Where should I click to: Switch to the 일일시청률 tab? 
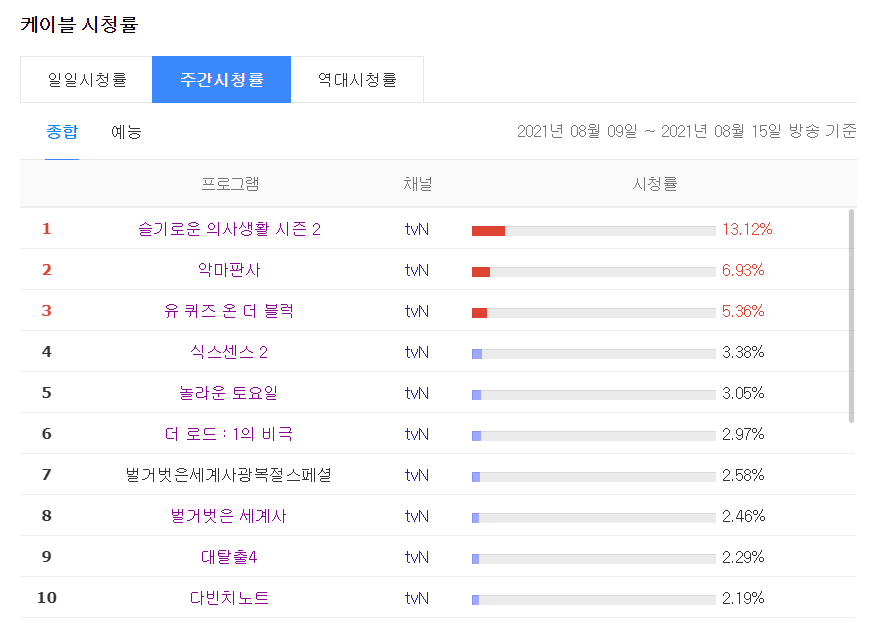click(x=86, y=79)
